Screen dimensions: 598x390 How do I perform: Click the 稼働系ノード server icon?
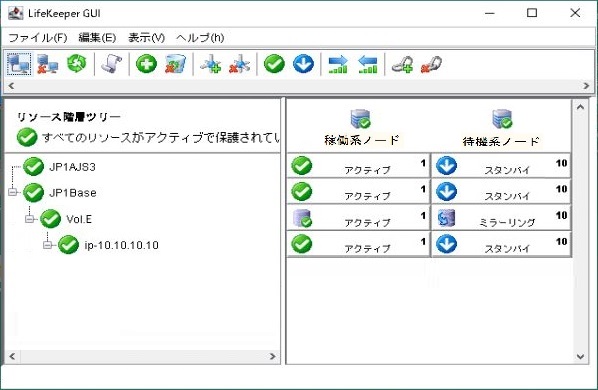click(360, 119)
